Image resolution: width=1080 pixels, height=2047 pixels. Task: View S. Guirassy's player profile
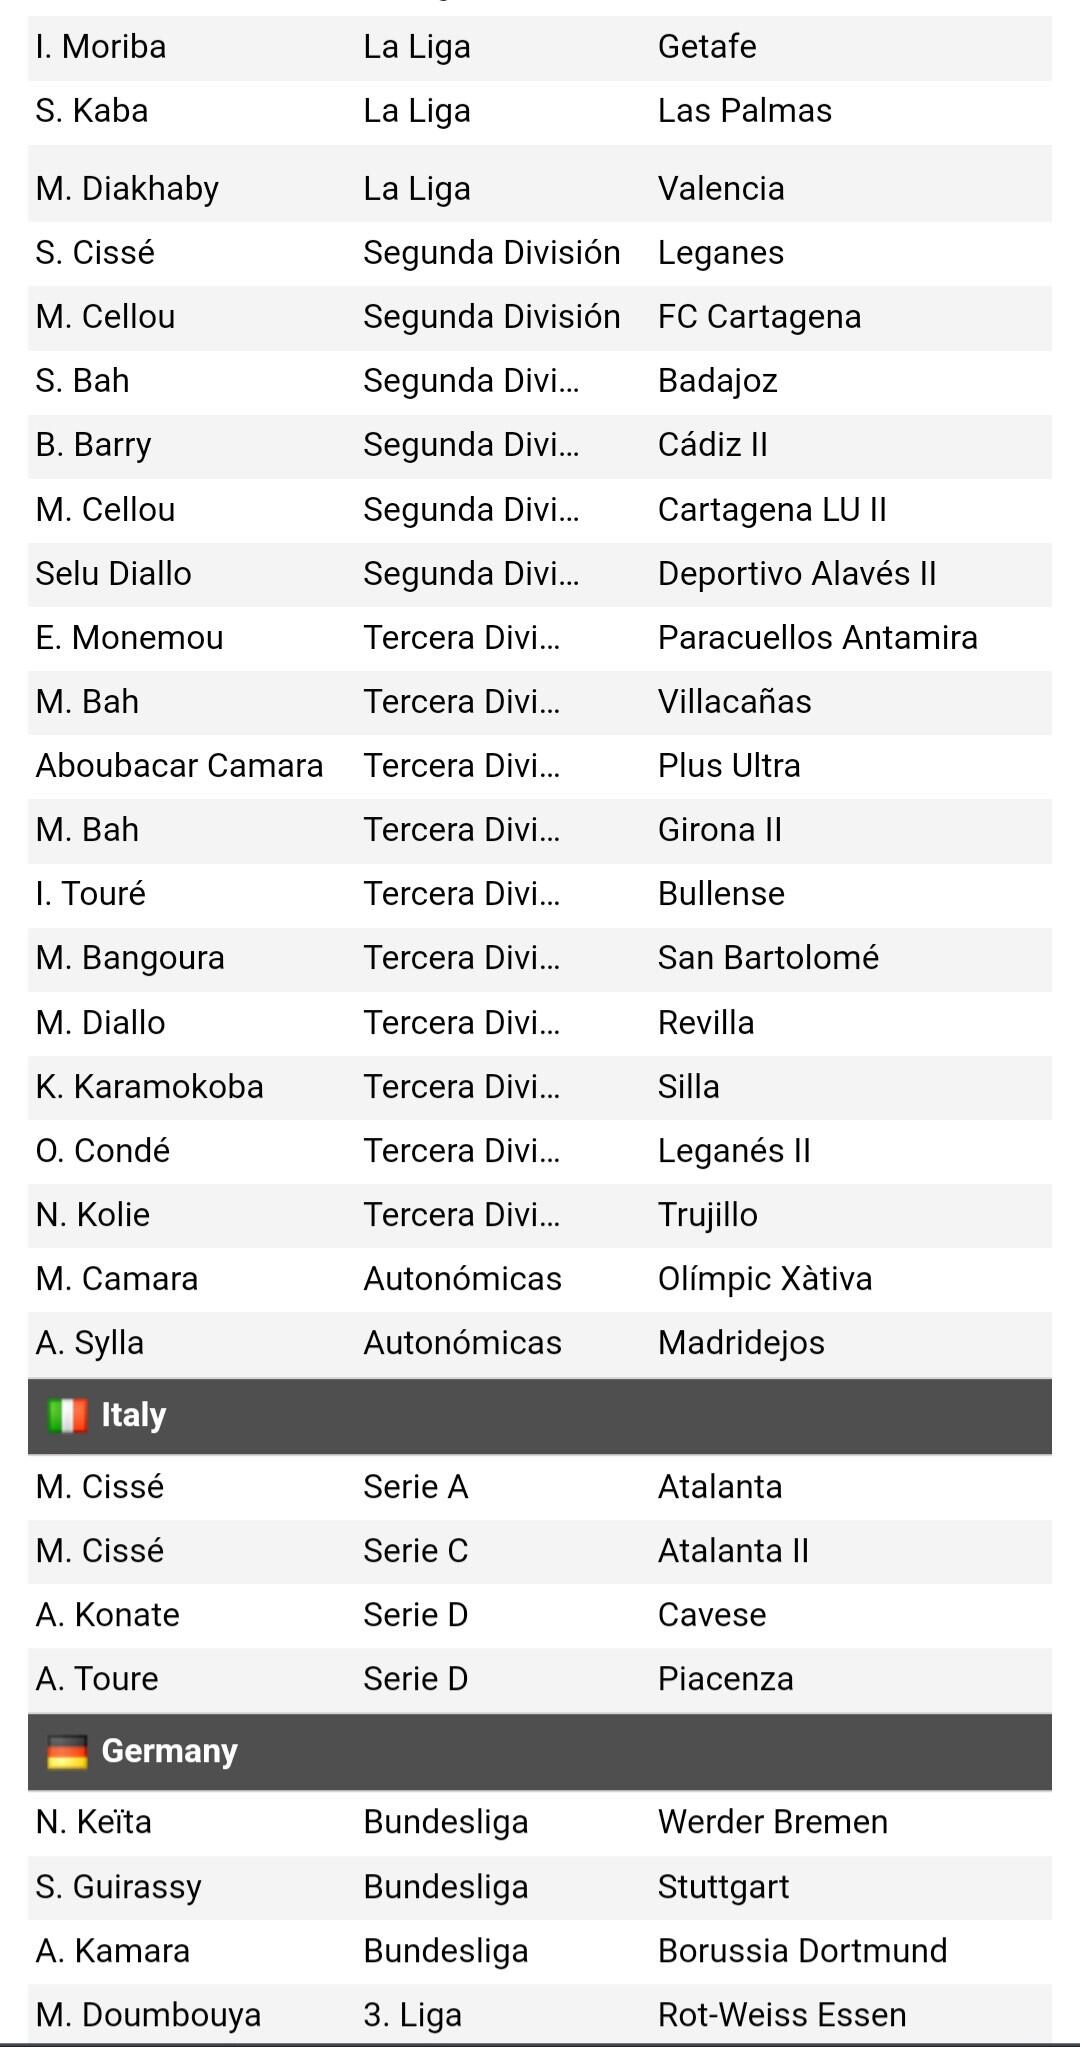[119, 1887]
